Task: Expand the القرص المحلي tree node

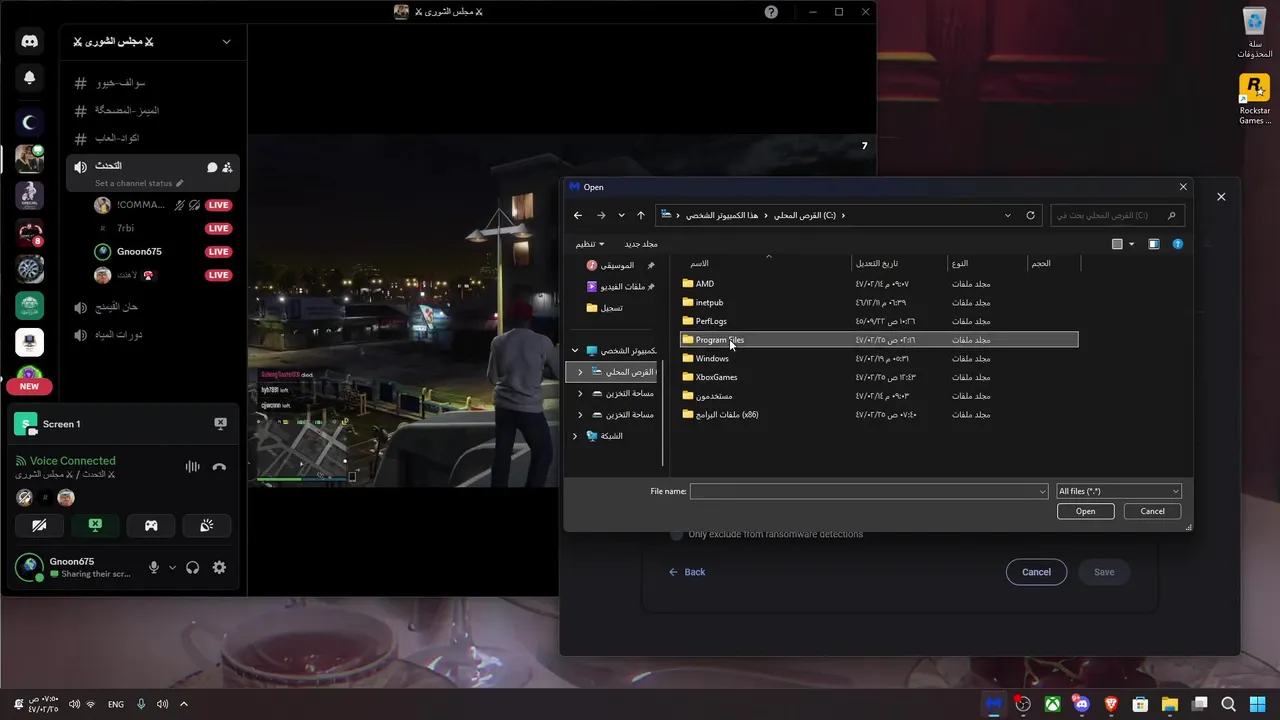Action: pos(580,372)
